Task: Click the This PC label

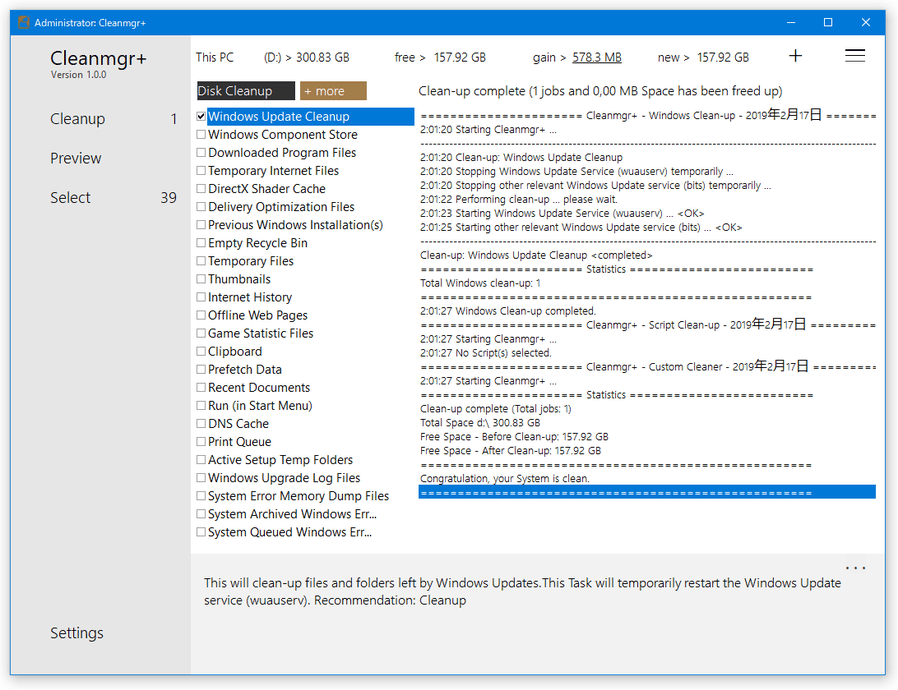Action: (215, 57)
